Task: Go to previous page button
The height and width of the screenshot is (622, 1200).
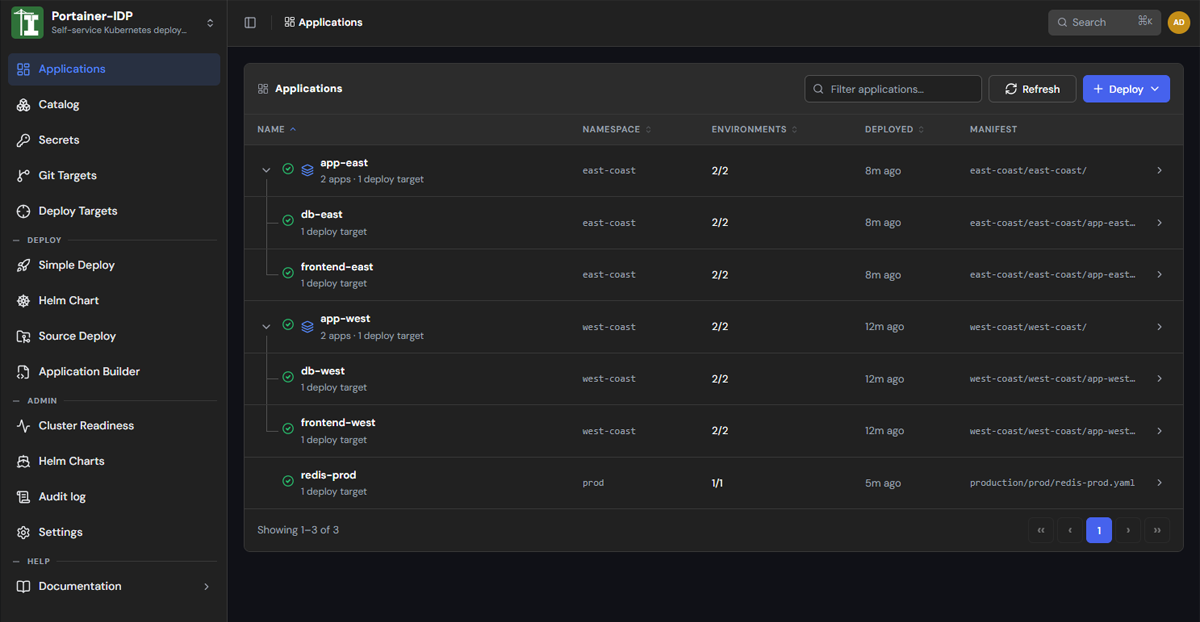Action: coord(1070,530)
